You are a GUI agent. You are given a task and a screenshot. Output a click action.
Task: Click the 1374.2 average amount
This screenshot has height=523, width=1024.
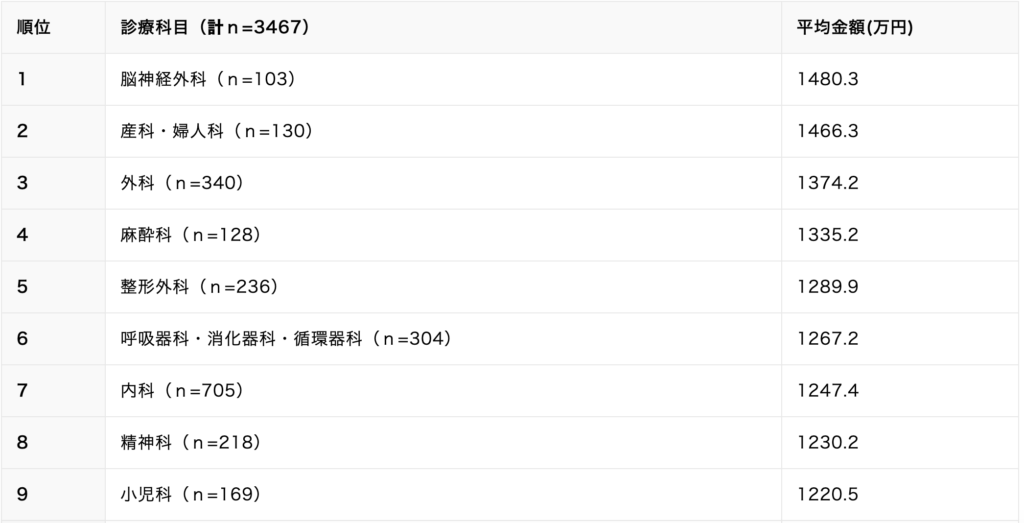[827, 183]
